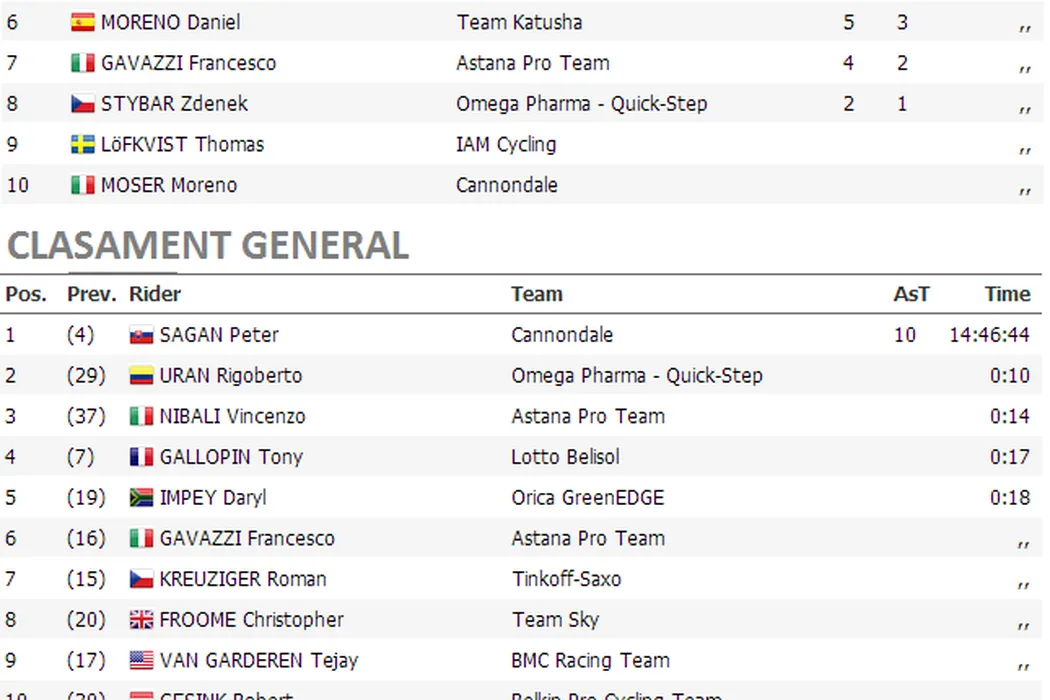Image resolution: width=1050 pixels, height=700 pixels.
Task: Click the Colombian flag beside URAN Rigoberto
Action: tap(141, 377)
